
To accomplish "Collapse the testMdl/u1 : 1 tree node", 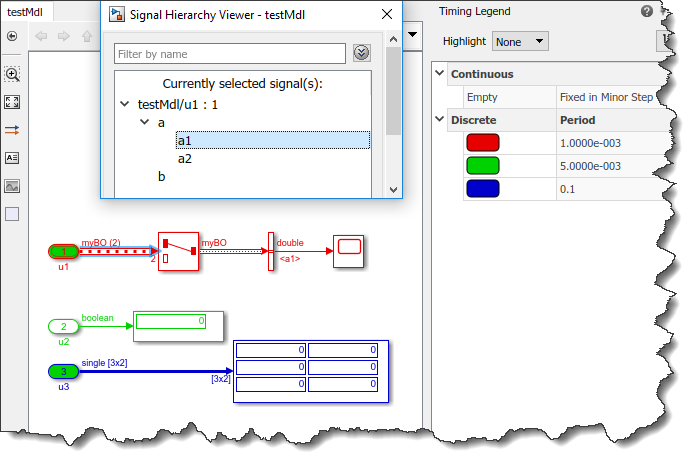I will click(x=124, y=103).
